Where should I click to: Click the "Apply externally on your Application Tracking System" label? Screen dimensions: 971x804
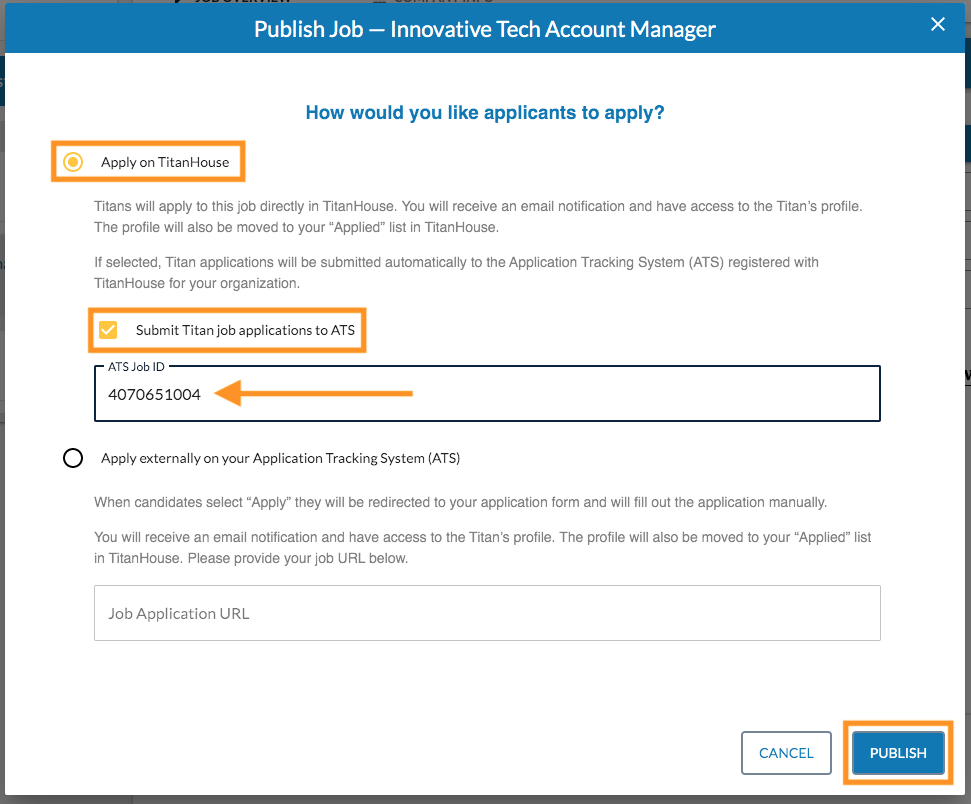point(280,458)
